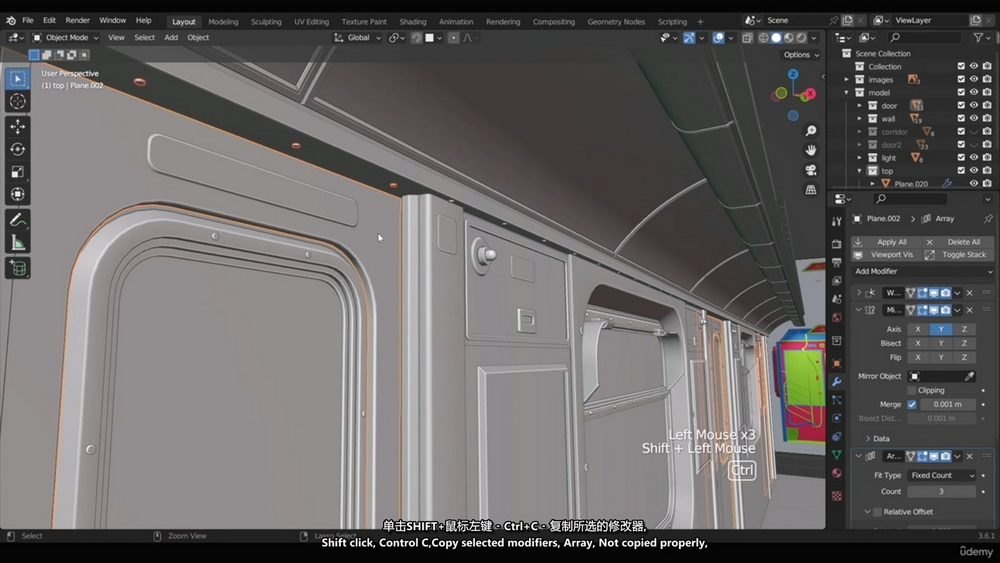Activate the 3D Cursor tool
Viewport: 1000px width, 563px height.
(17, 101)
